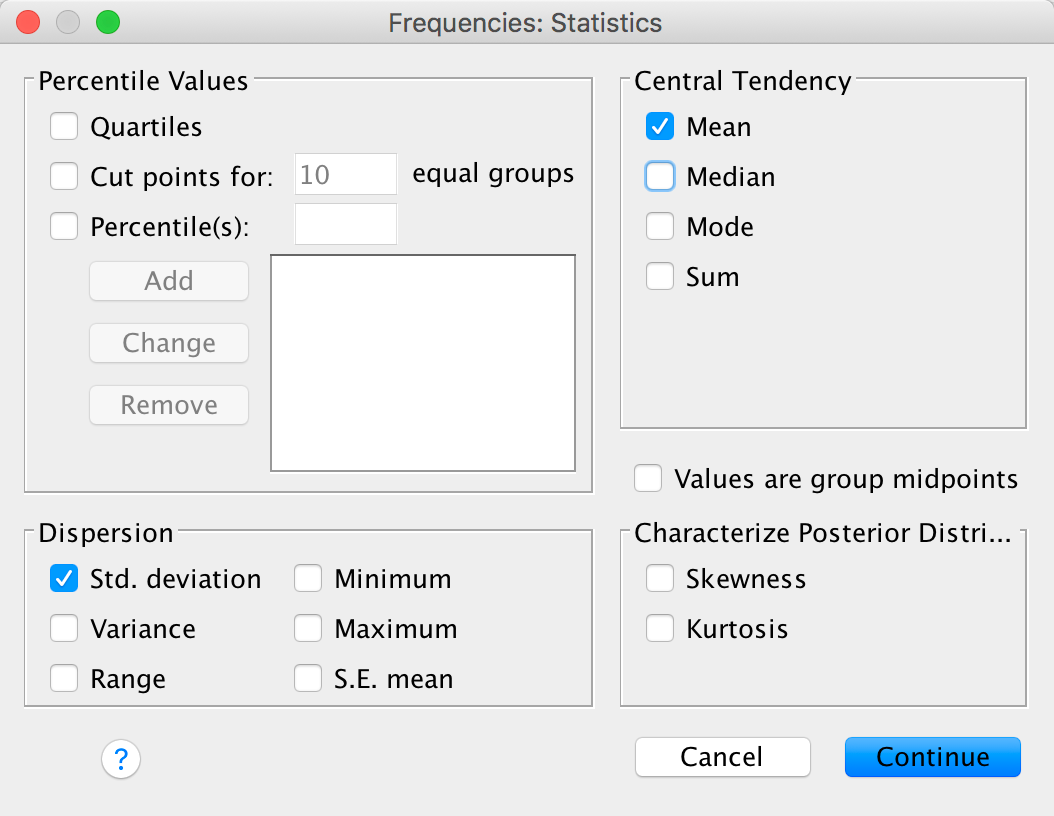Enable the Quartiles checkbox
This screenshot has height=816, width=1054.
64,127
